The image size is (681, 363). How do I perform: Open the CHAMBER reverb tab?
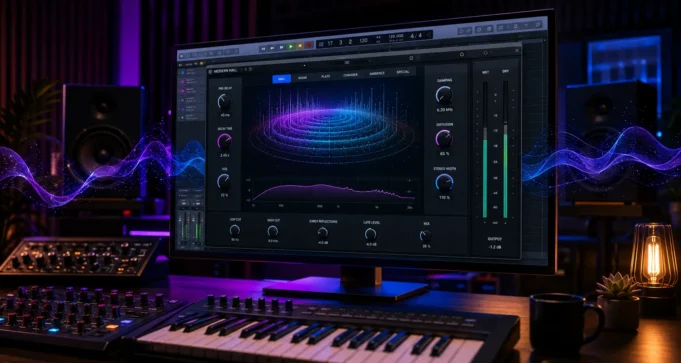coord(350,75)
